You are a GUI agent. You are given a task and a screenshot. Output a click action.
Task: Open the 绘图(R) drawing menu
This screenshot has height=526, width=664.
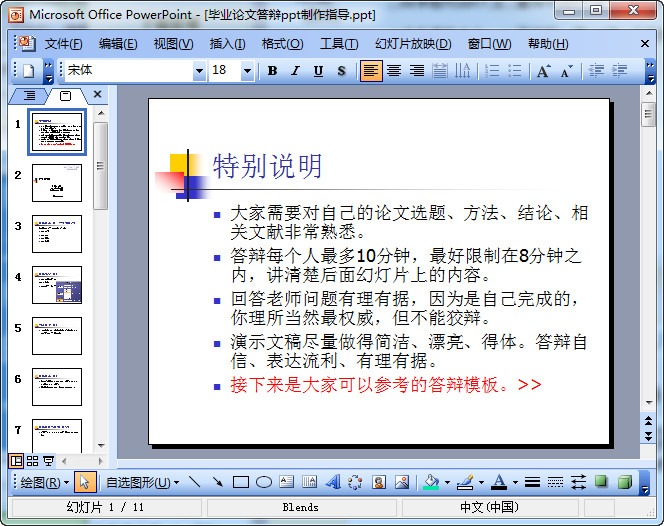tap(44, 482)
